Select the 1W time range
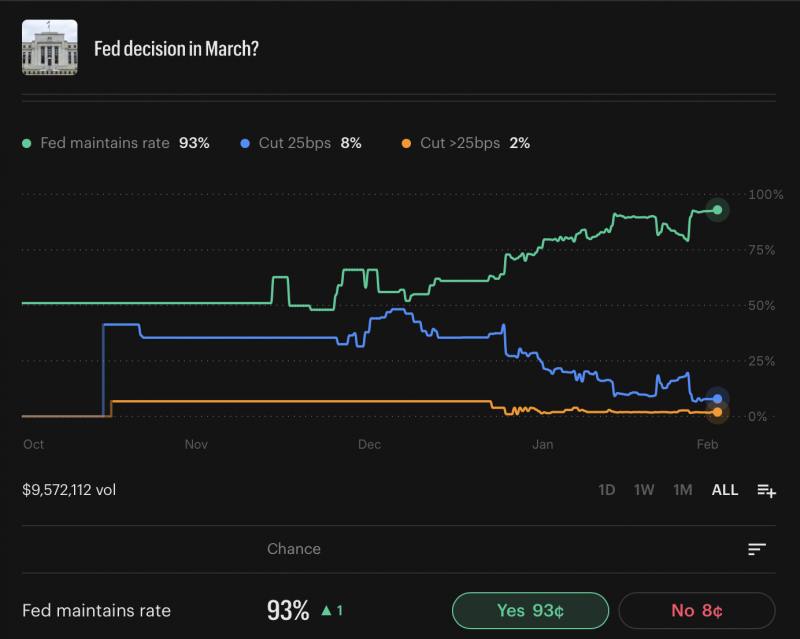 [x=644, y=490]
